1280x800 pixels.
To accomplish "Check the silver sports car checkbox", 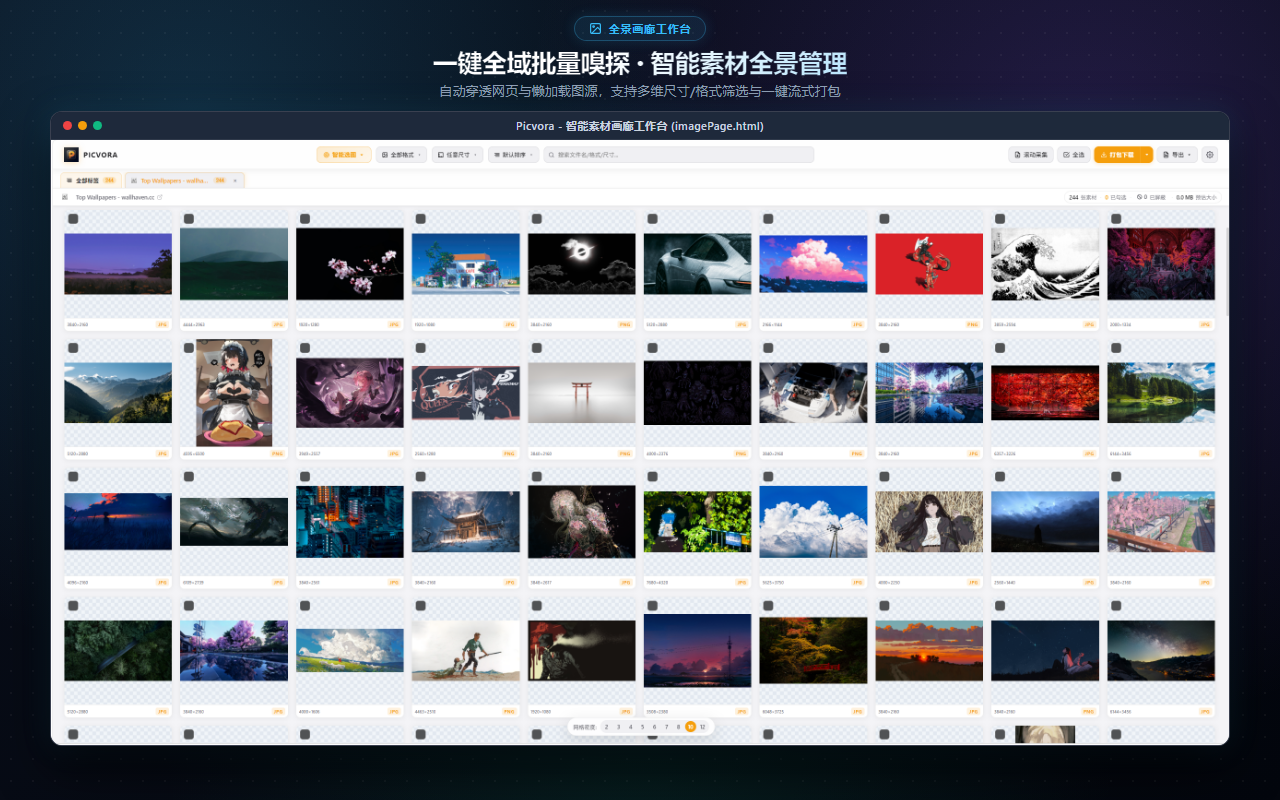I will (x=653, y=219).
